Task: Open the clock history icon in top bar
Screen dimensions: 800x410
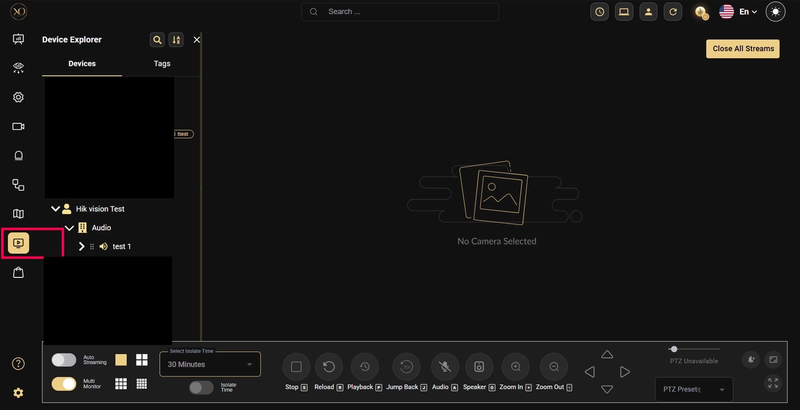Action: [x=599, y=12]
